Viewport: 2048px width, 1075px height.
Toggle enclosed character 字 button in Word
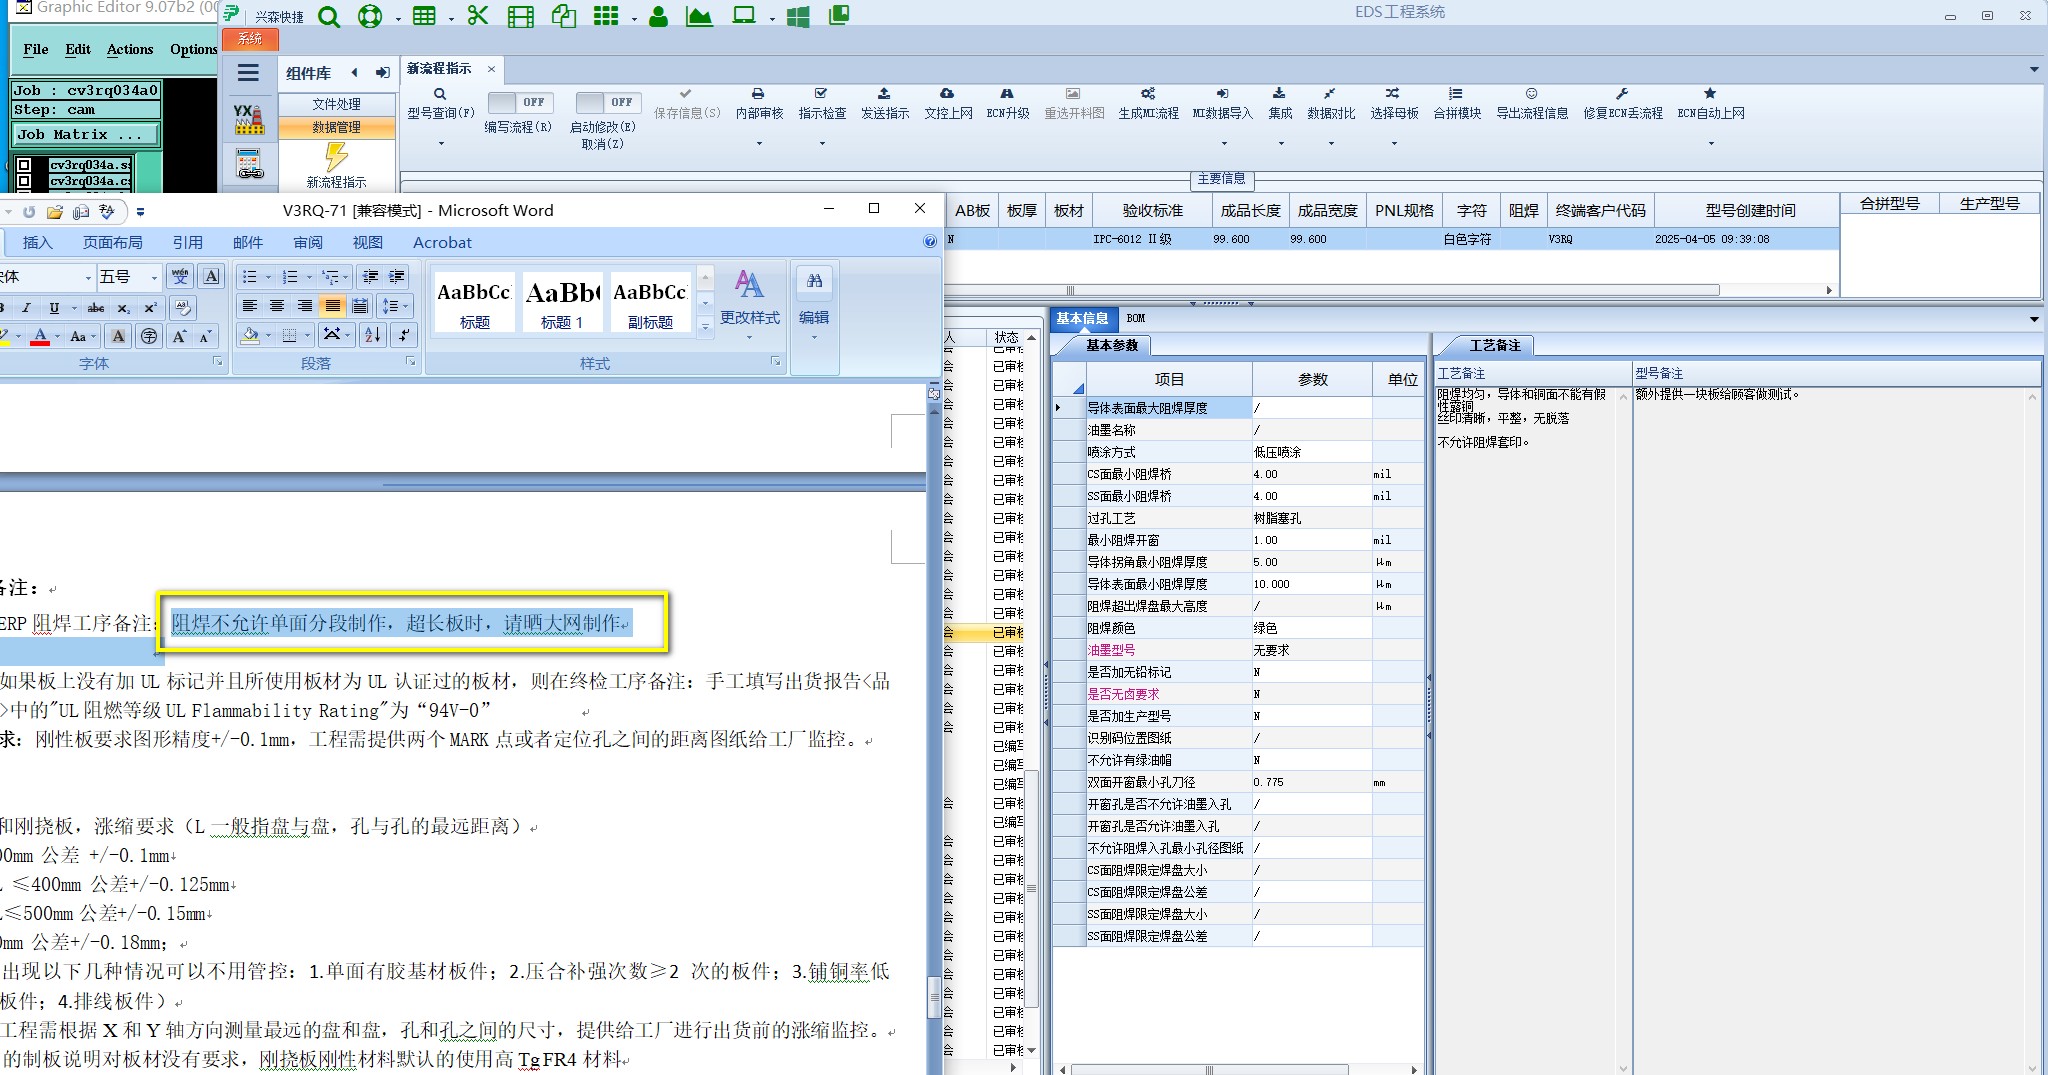(x=149, y=336)
